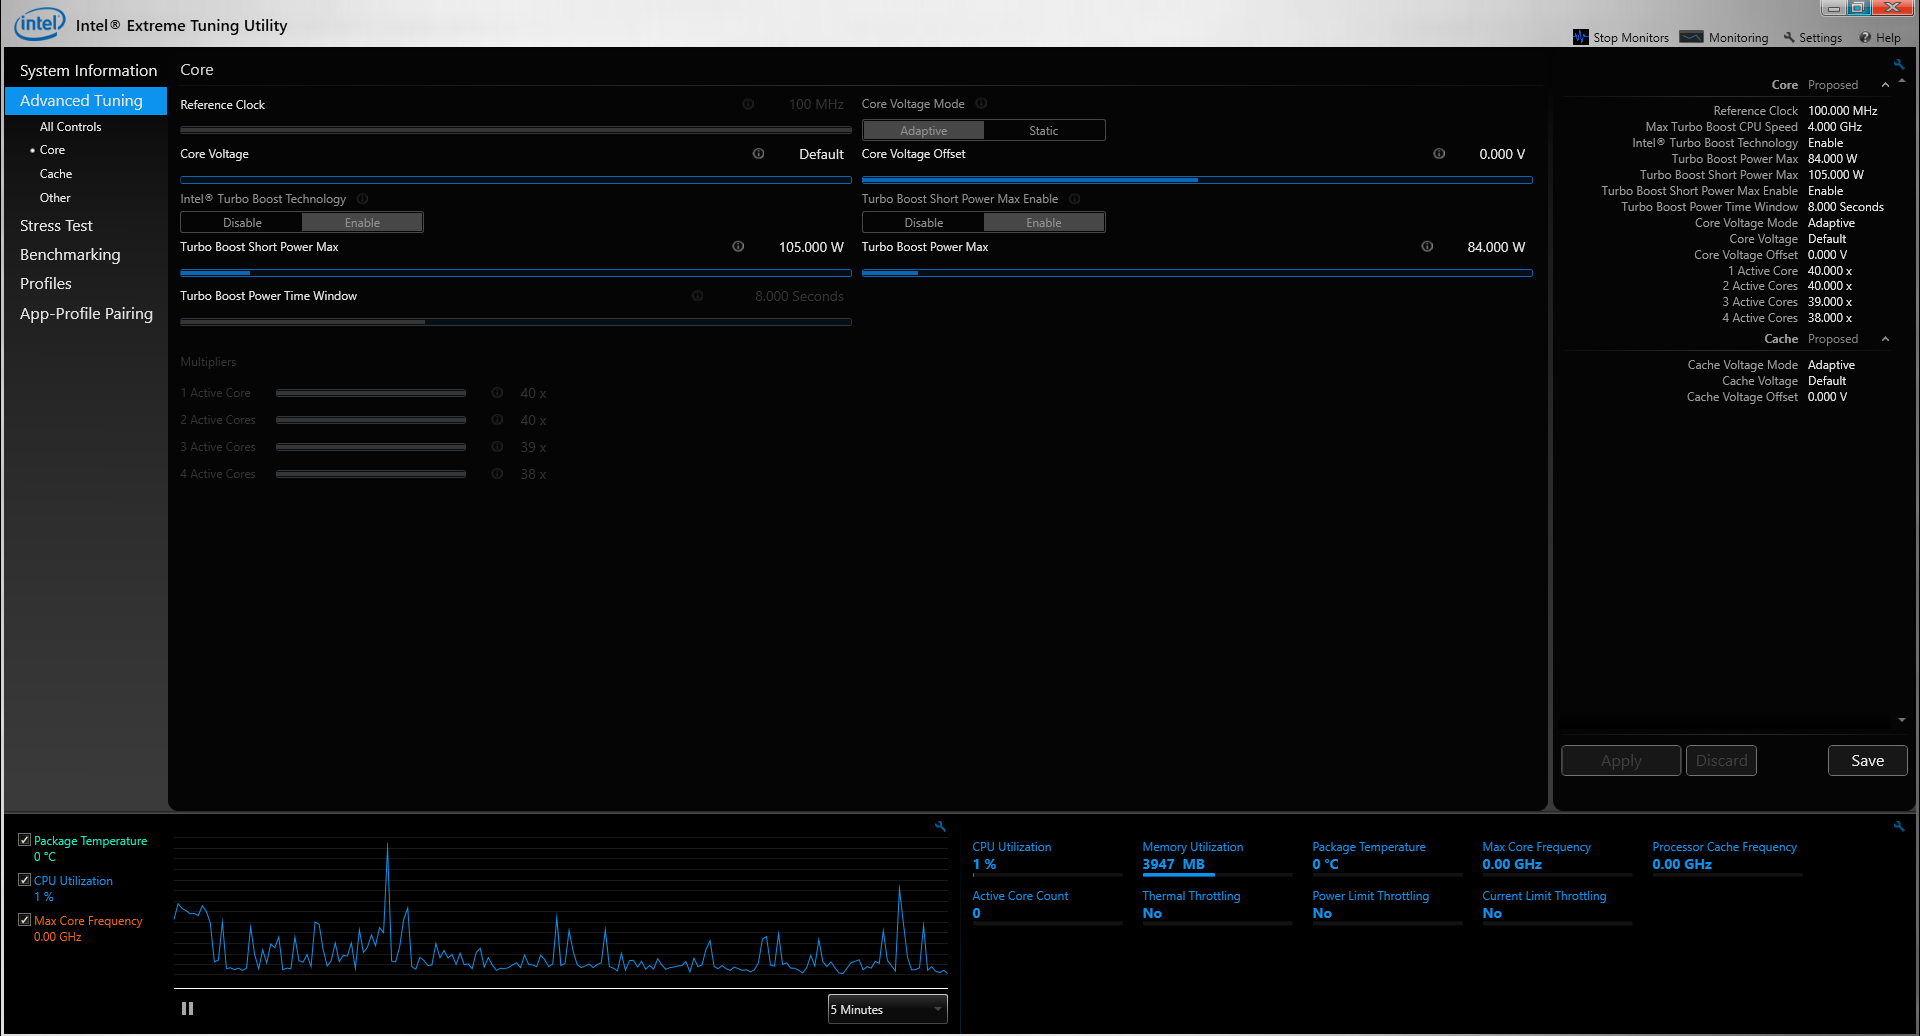This screenshot has width=1920, height=1036.
Task: Adjust the Turbo Boost Short Power Max slider
Action: (515, 273)
